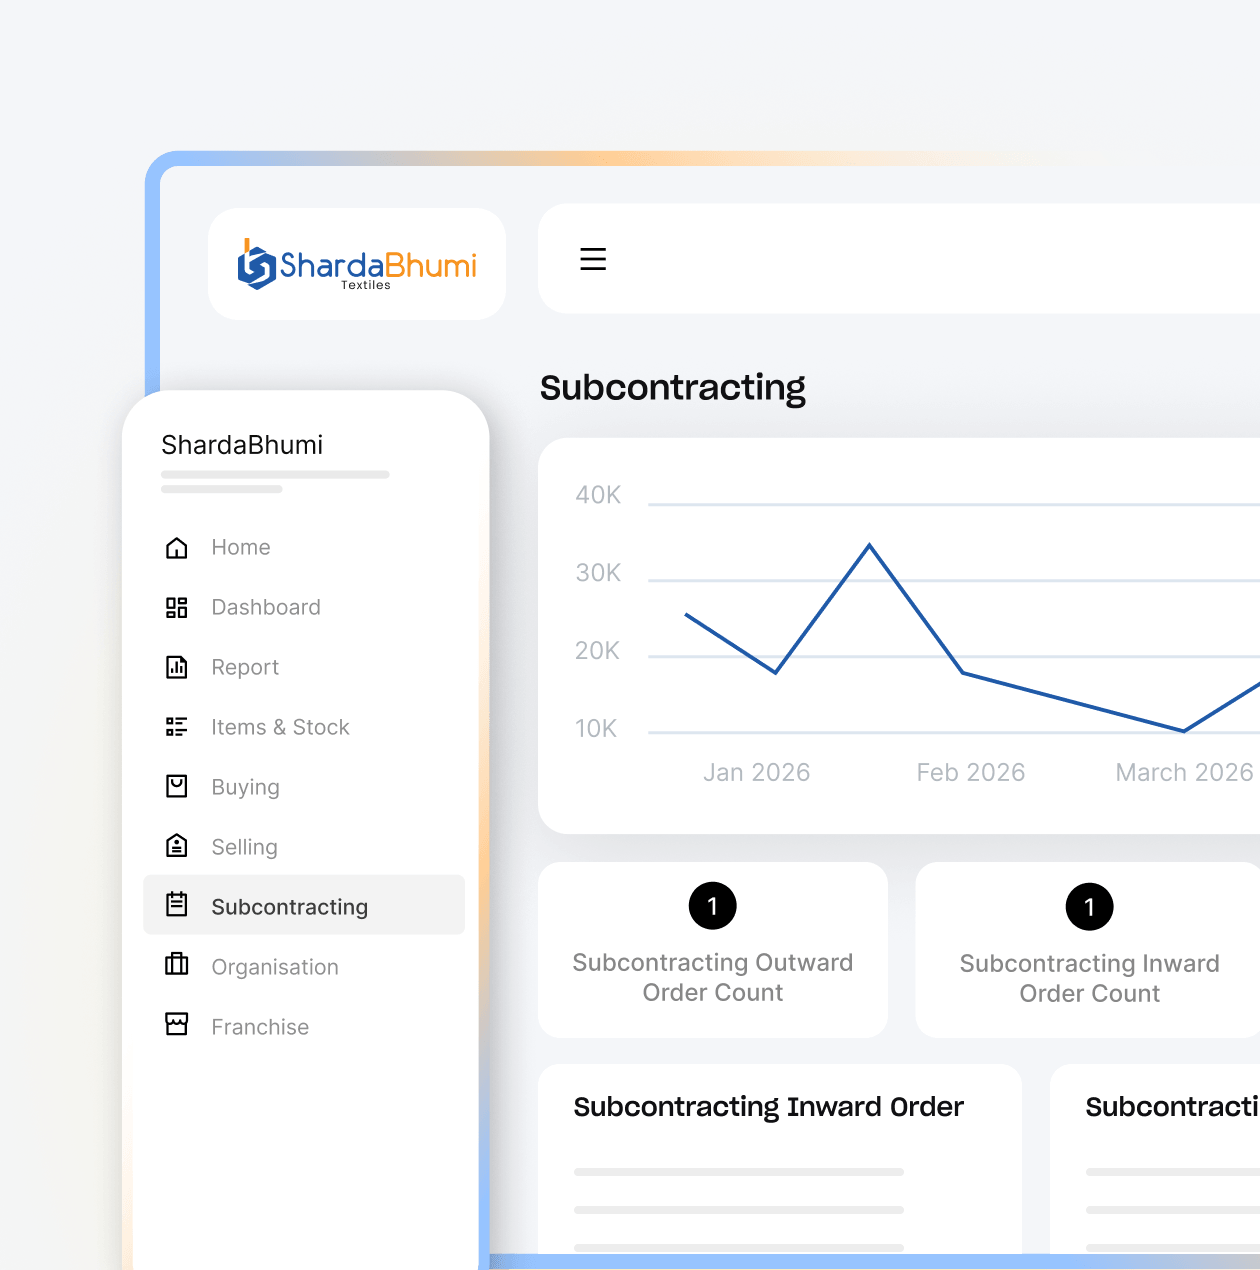
Task: Click the Subcontracting clipboard icon
Action: pyautogui.click(x=177, y=905)
